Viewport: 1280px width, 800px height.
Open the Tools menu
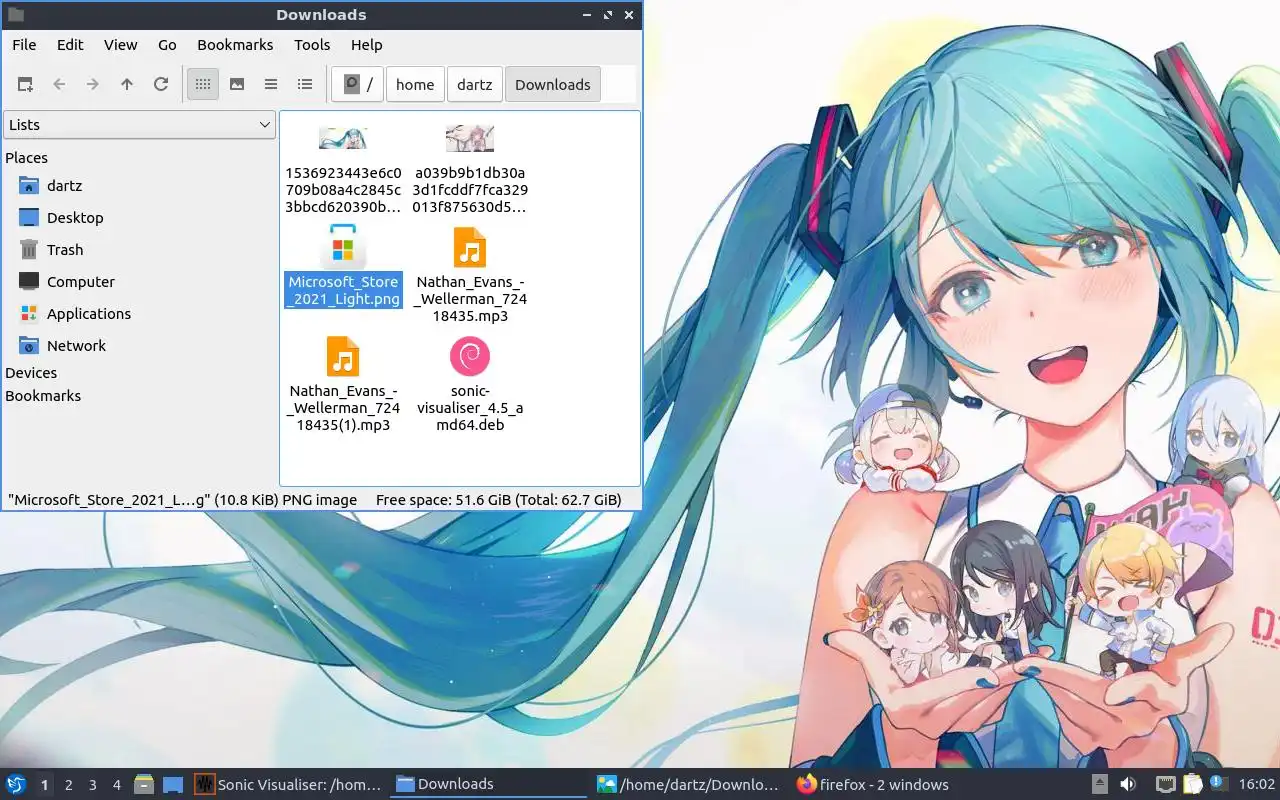tap(312, 45)
